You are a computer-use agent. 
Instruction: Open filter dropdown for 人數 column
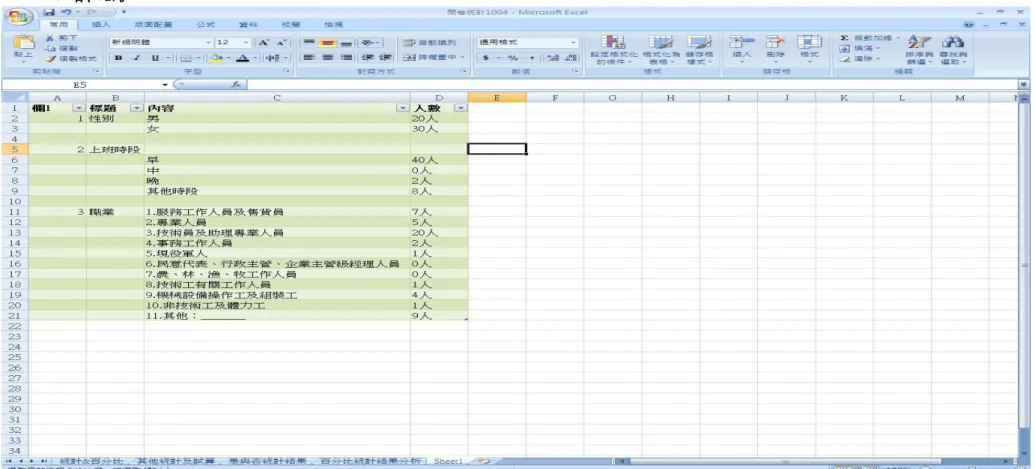(x=460, y=108)
